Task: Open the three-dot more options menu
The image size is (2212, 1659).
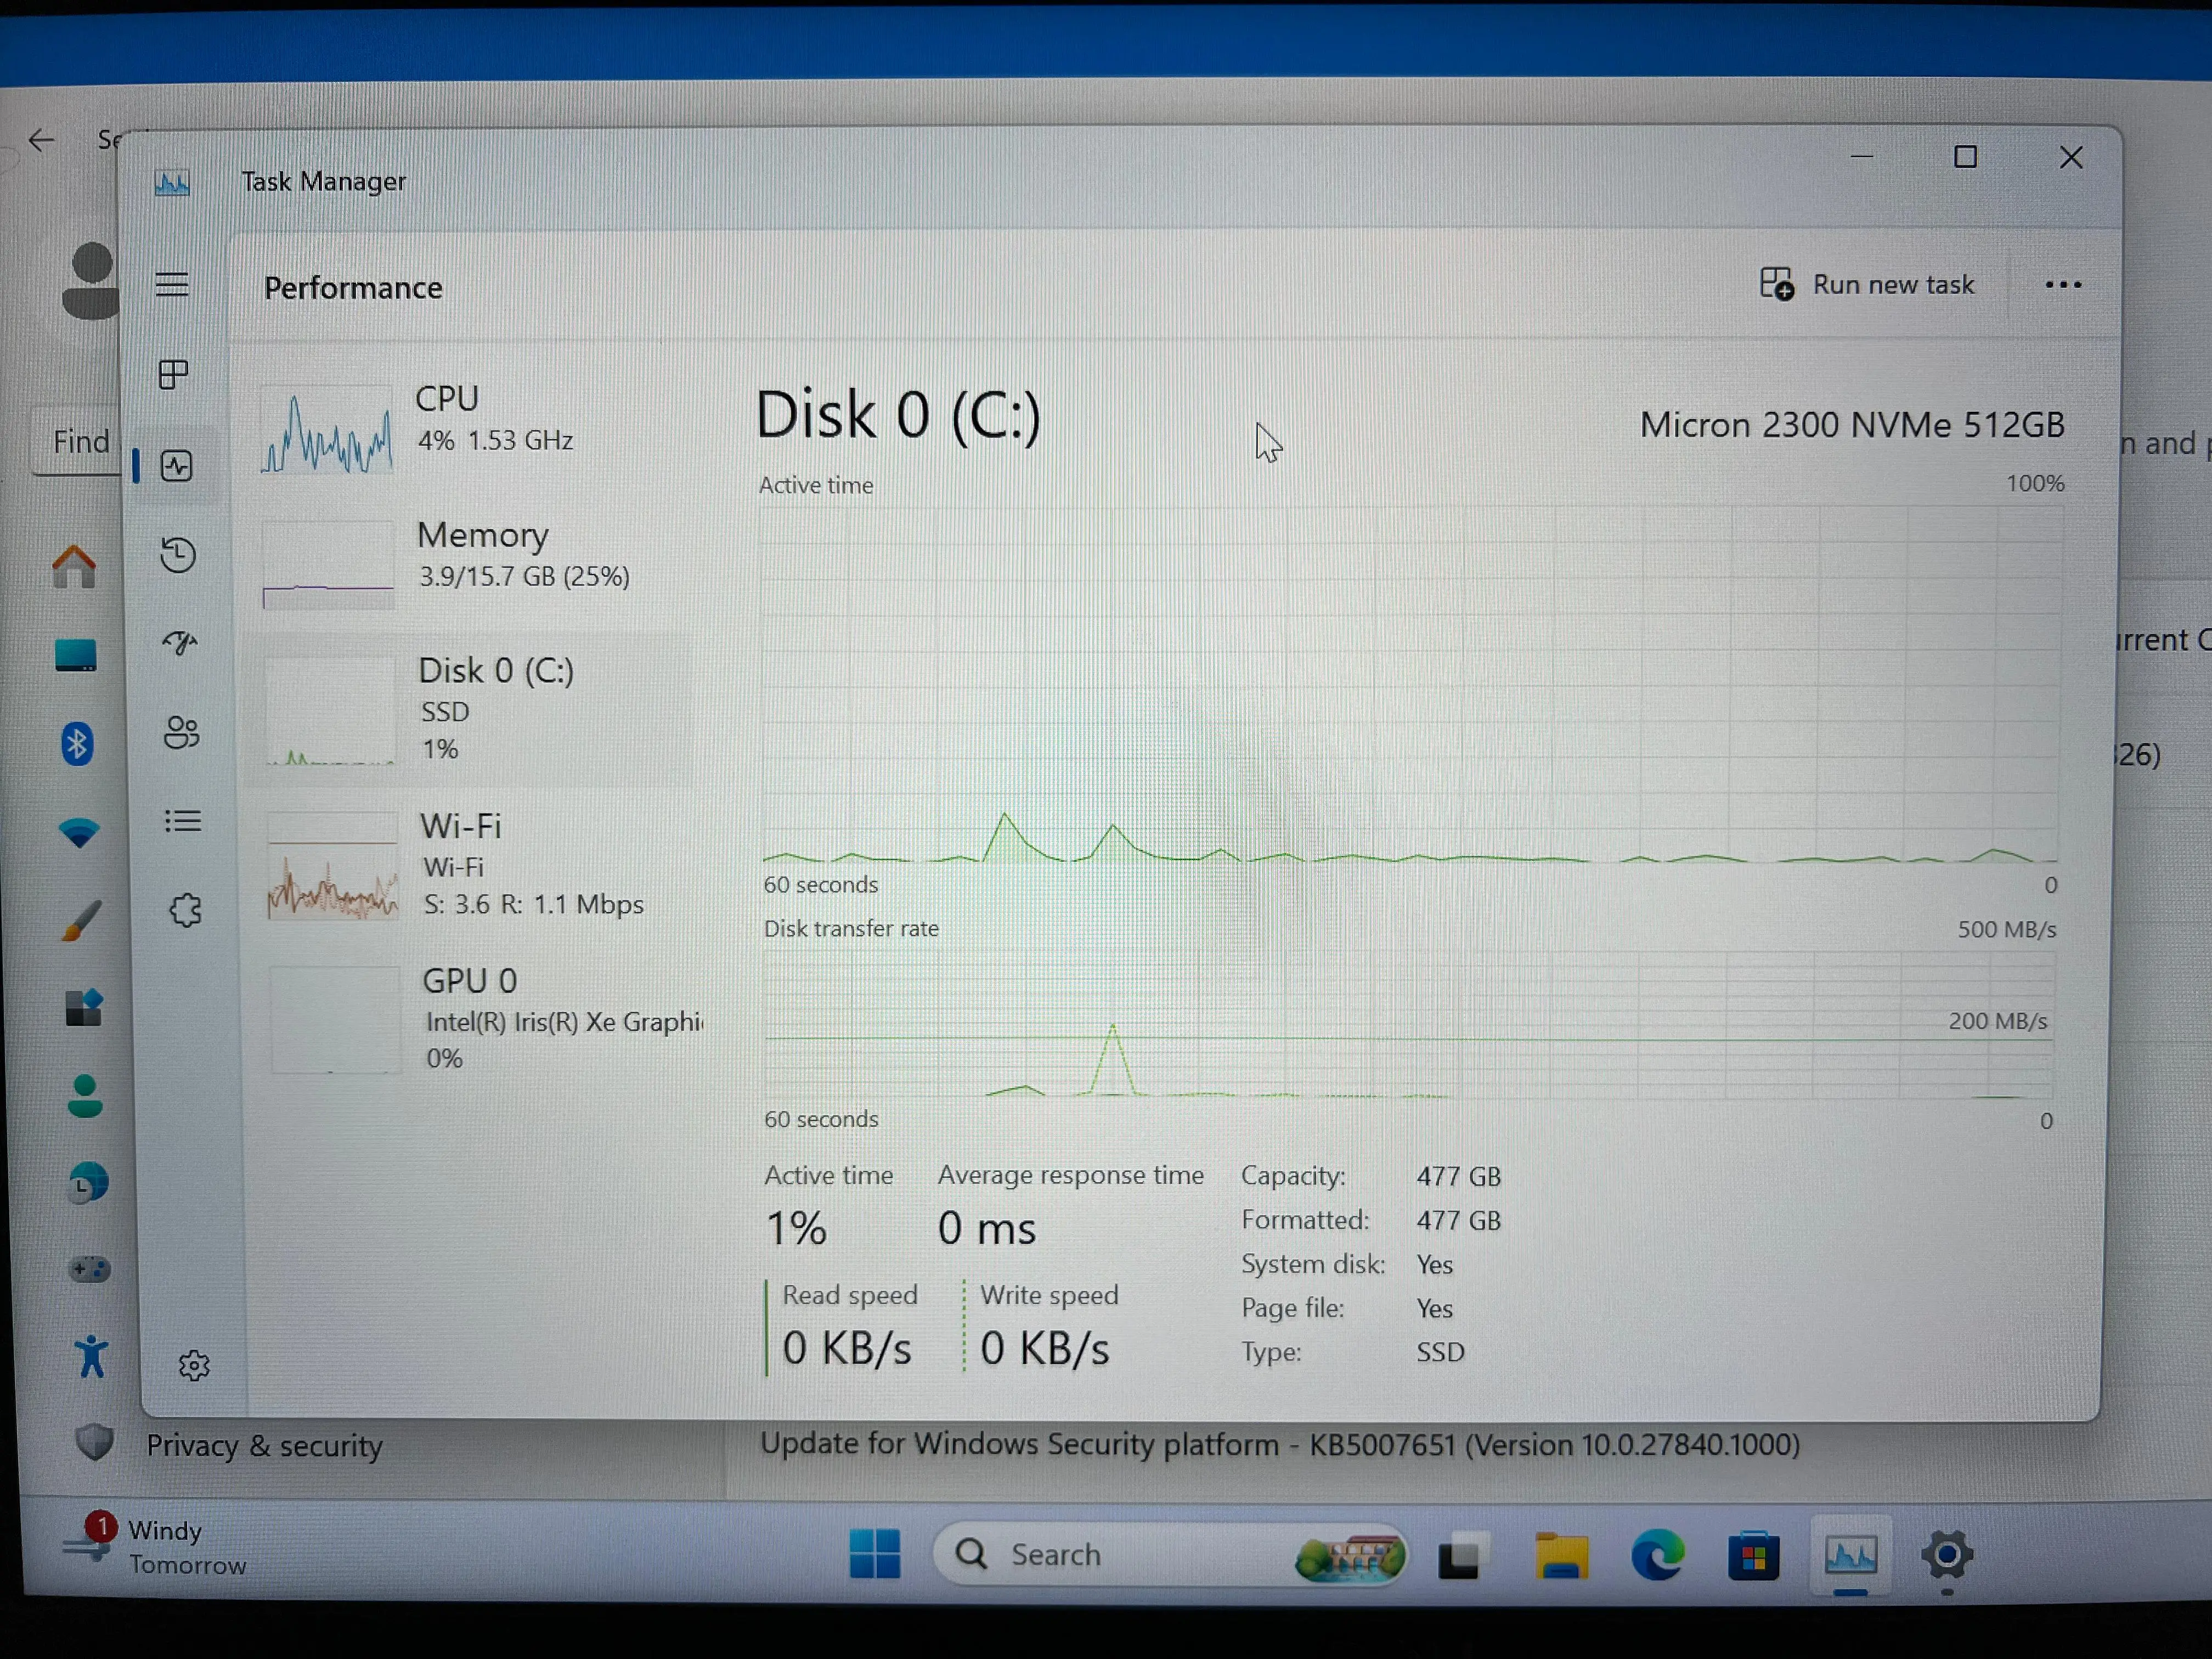Action: tap(2063, 286)
